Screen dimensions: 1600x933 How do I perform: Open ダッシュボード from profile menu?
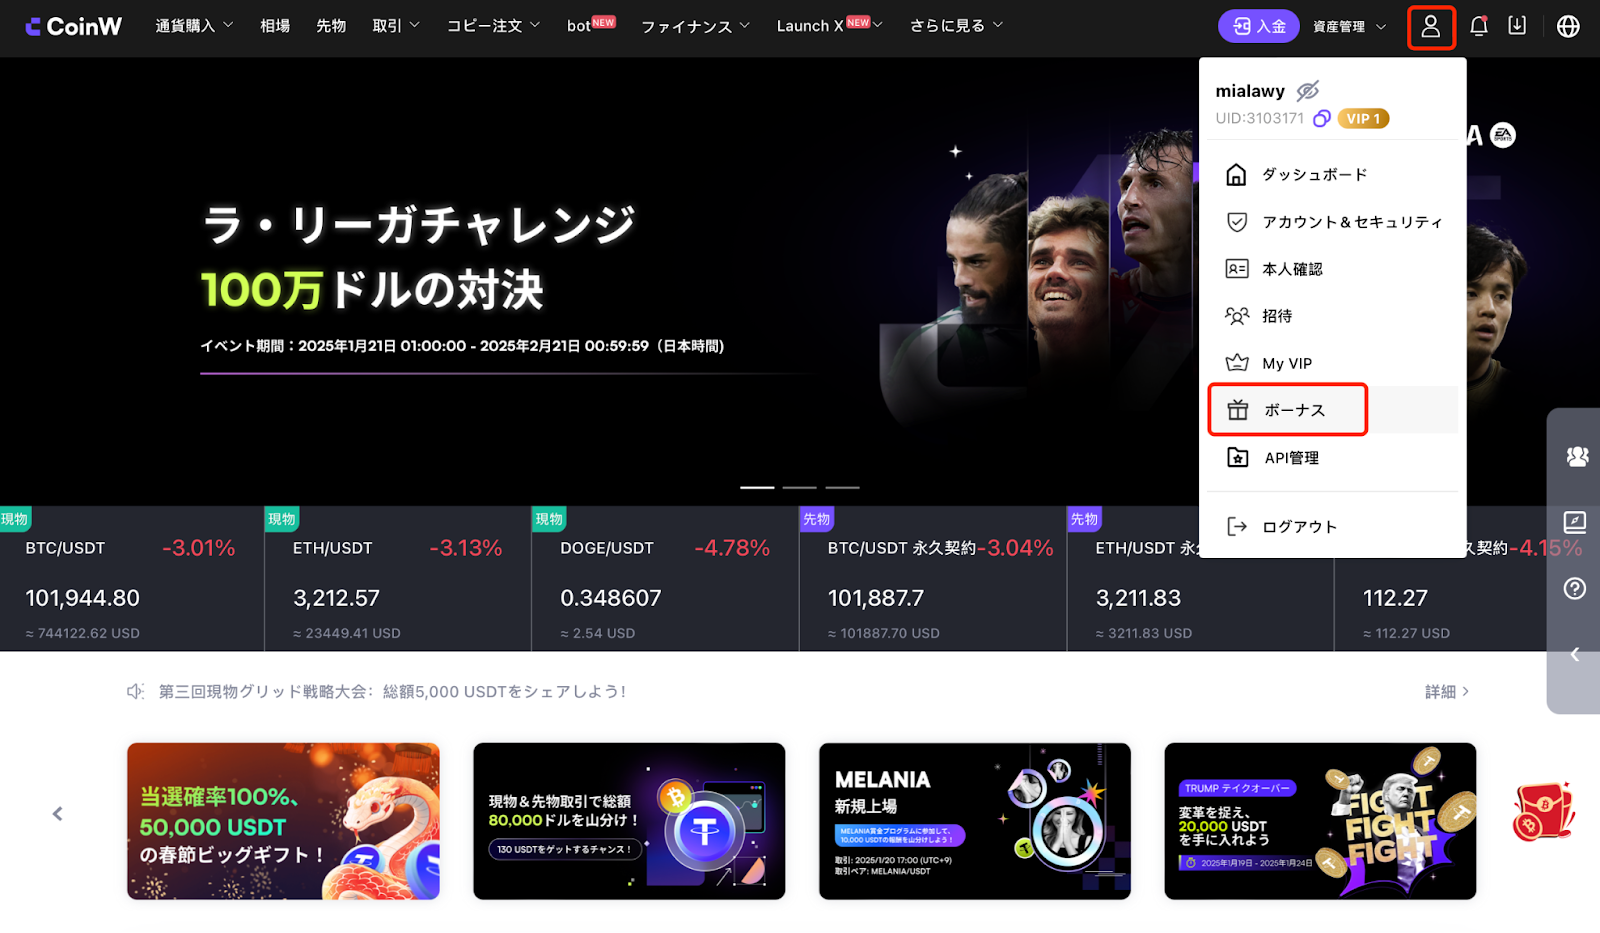[x=1332, y=175]
